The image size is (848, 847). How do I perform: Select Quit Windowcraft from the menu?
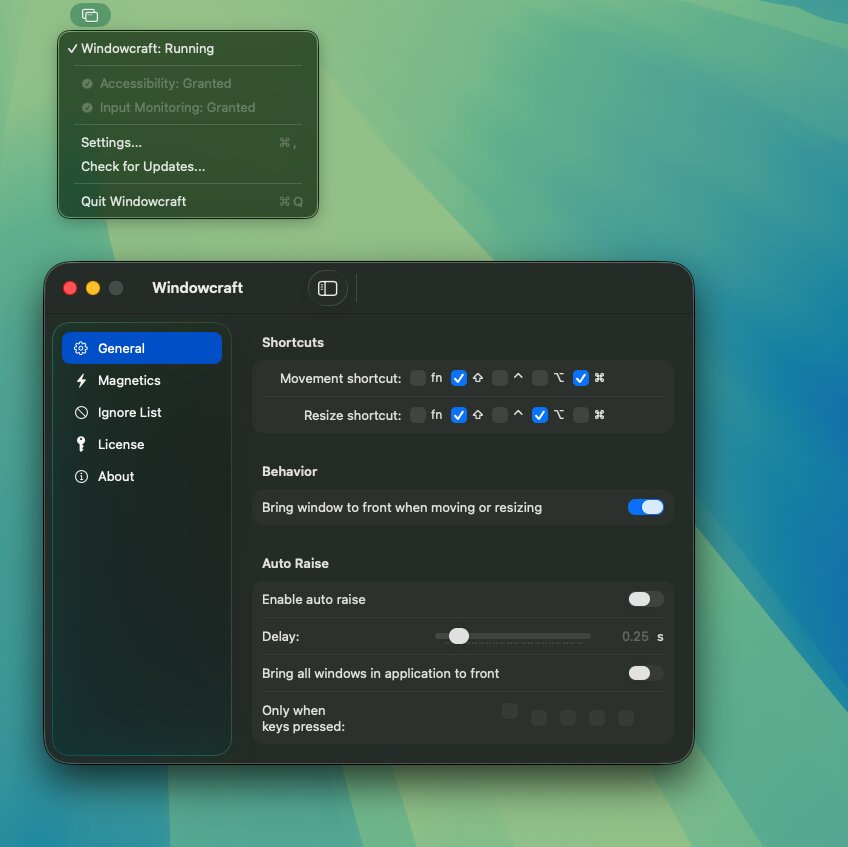pyautogui.click(x=133, y=201)
